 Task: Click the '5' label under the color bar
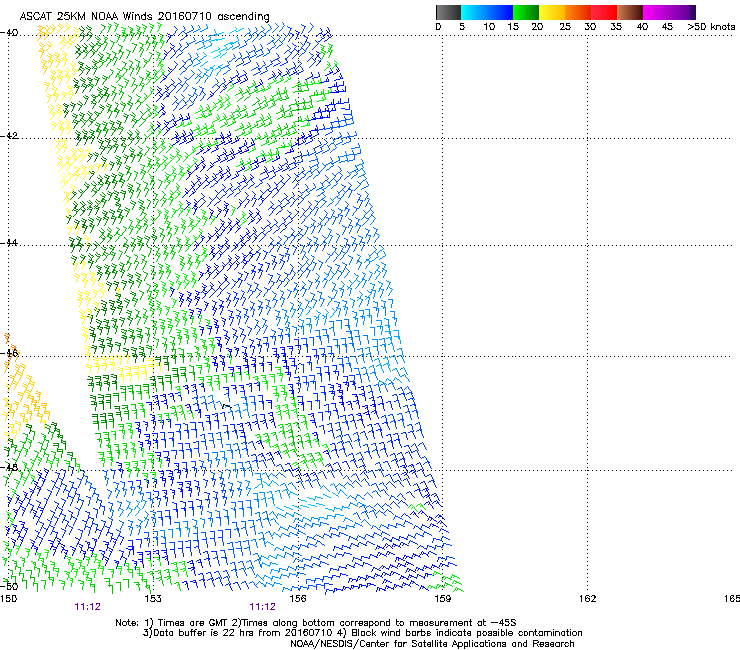click(462, 27)
